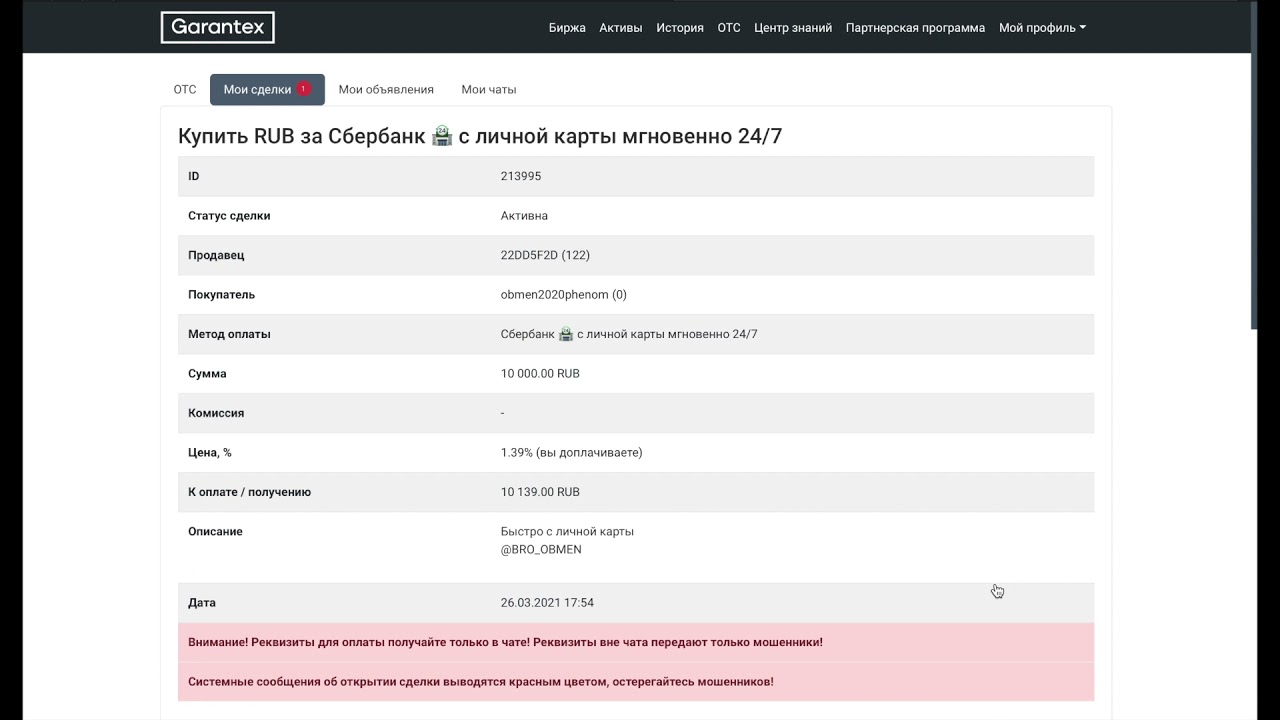This screenshot has width=1280, height=720.
Task: Go to the История page
Action: (x=680, y=28)
